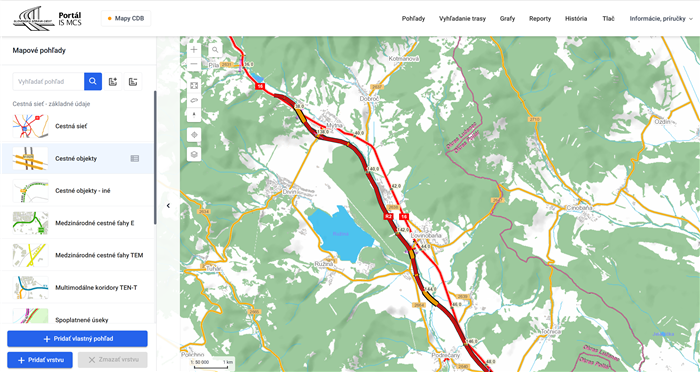Screen dimensions: 700x372
Task: Collapse the left sidebar panel arrow
Action: (168, 206)
